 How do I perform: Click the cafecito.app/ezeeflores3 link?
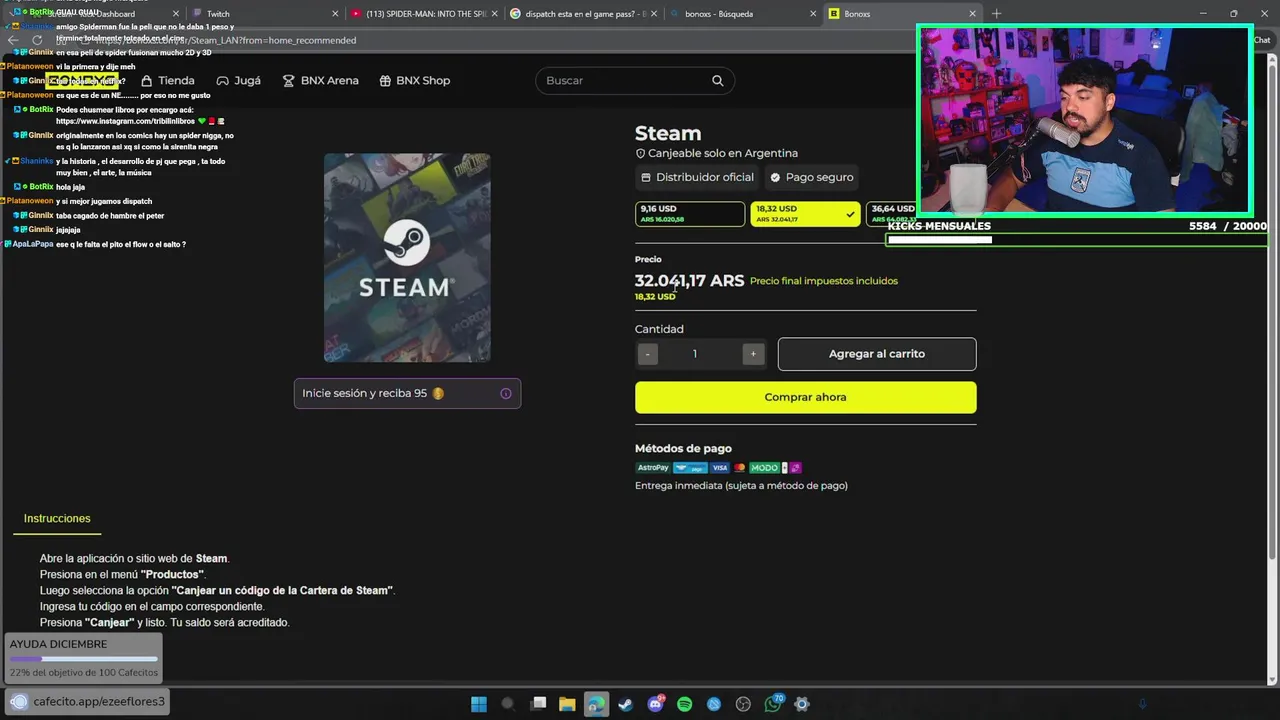coord(99,701)
